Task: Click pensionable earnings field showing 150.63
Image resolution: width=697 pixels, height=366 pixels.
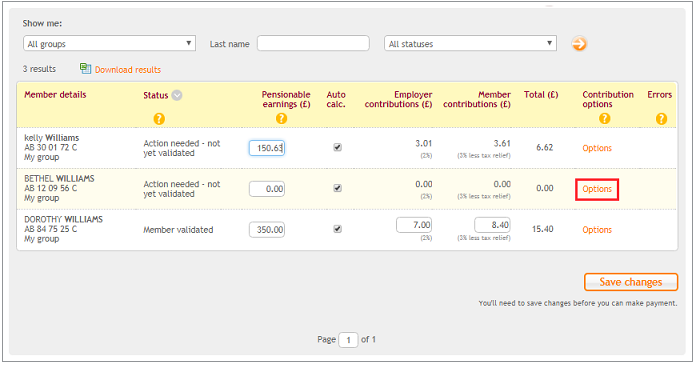Action: 267,148
